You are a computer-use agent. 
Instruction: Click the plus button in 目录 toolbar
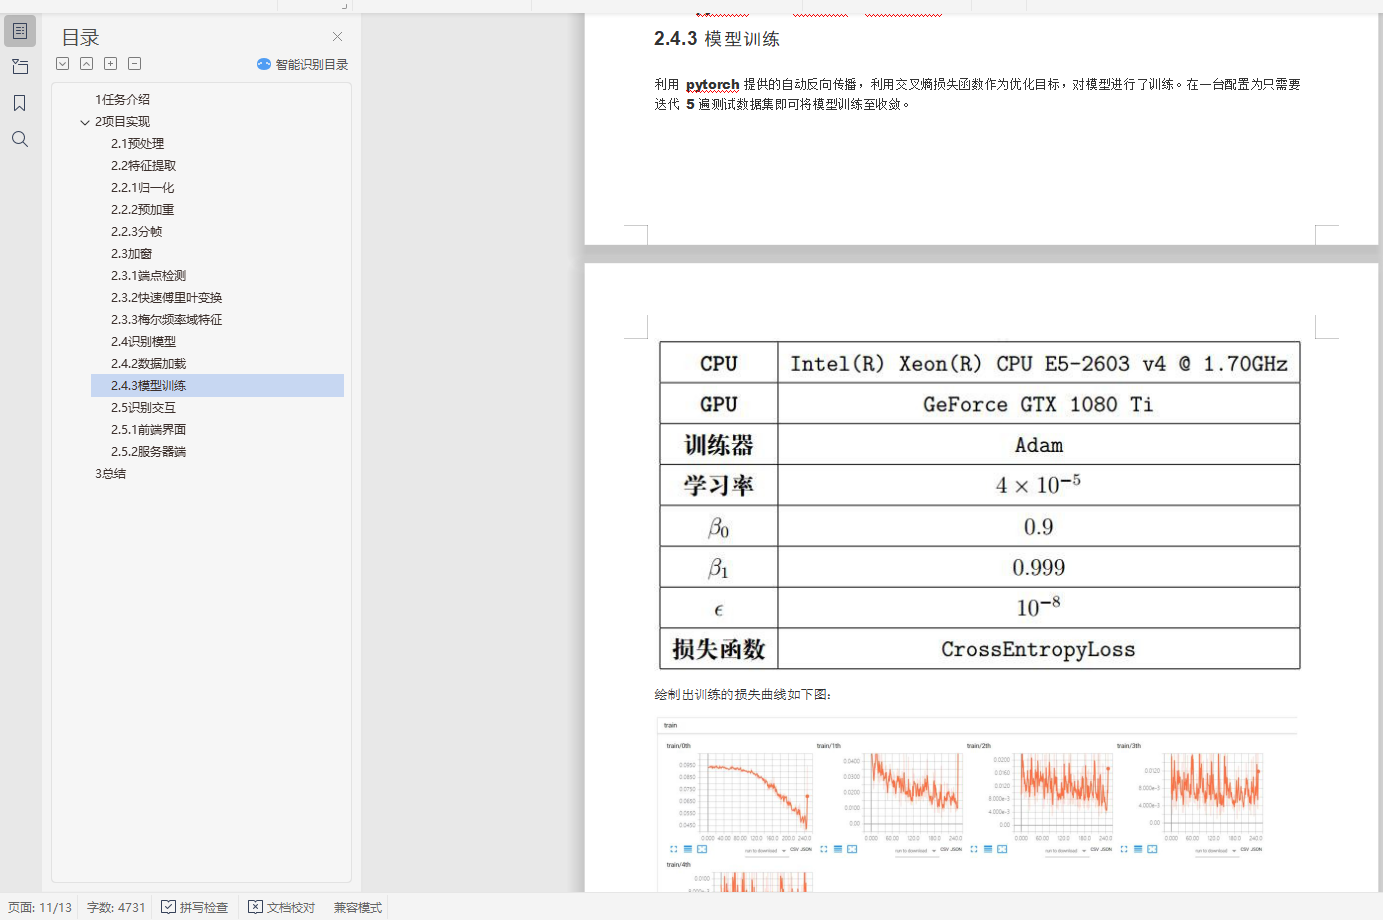(x=111, y=64)
